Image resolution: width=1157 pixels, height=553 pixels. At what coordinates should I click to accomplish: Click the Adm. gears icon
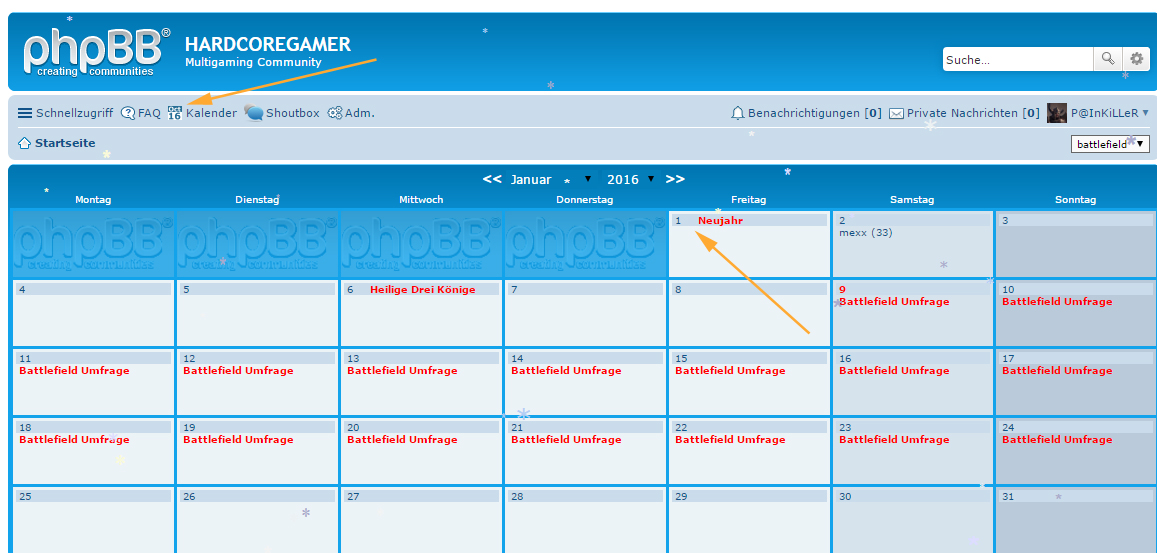(335, 113)
